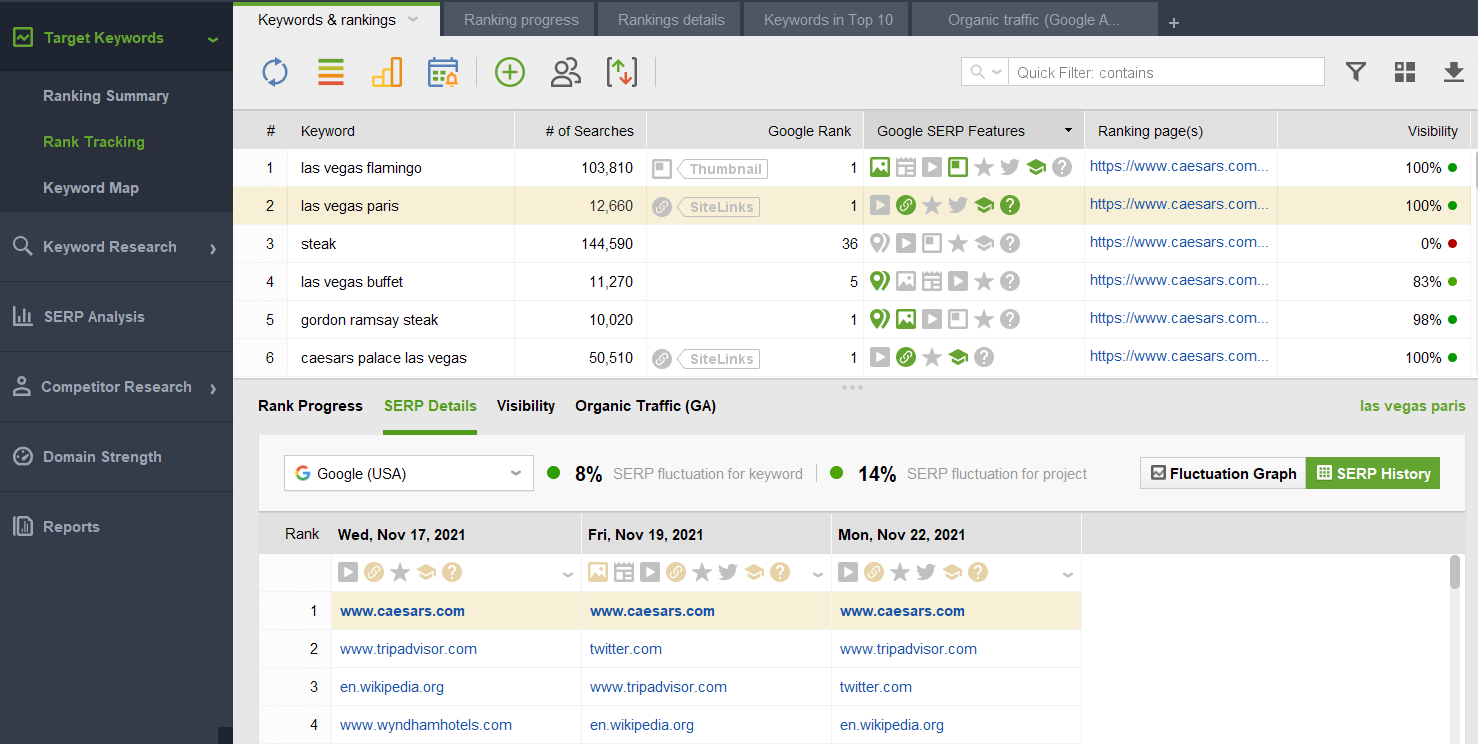Switch to the Keywords in Top 10 tab
This screenshot has height=744, width=1478.
tap(828, 20)
